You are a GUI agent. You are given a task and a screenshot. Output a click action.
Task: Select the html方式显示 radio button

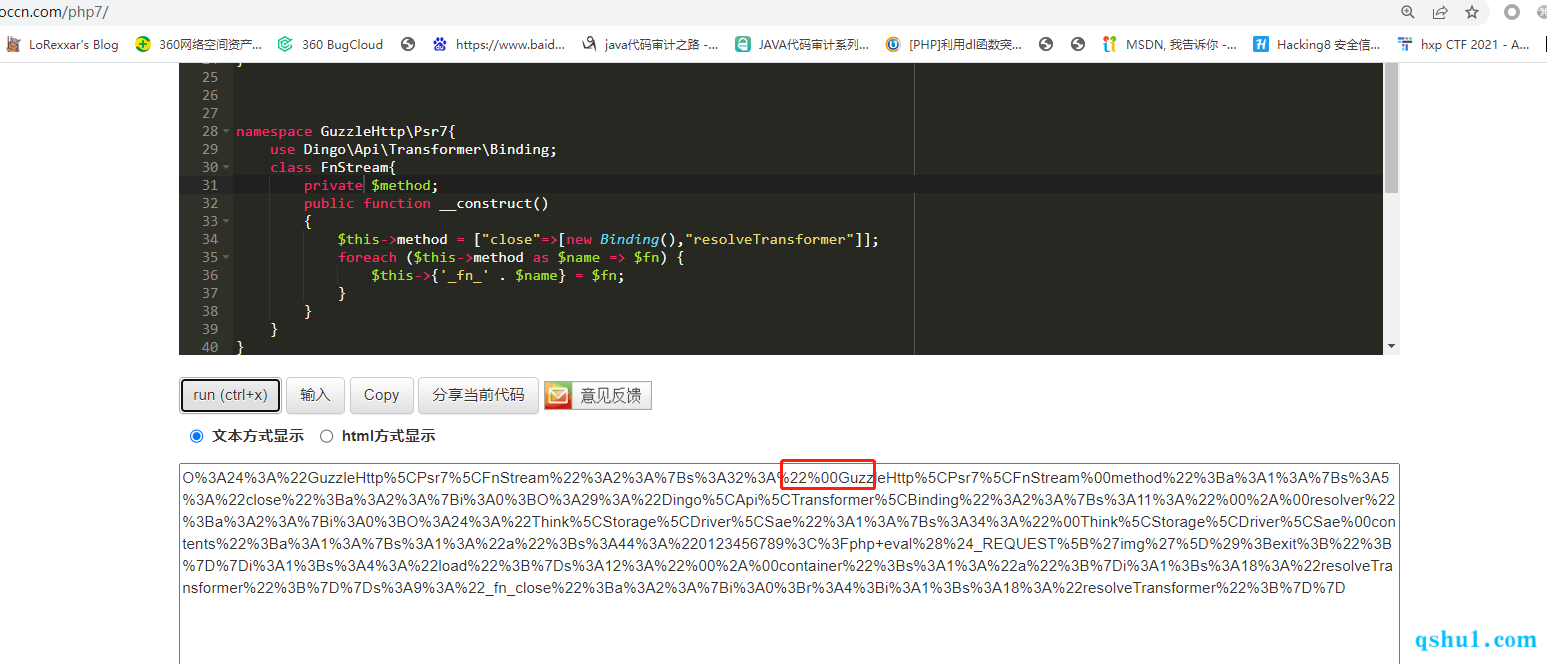[x=326, y=436]
